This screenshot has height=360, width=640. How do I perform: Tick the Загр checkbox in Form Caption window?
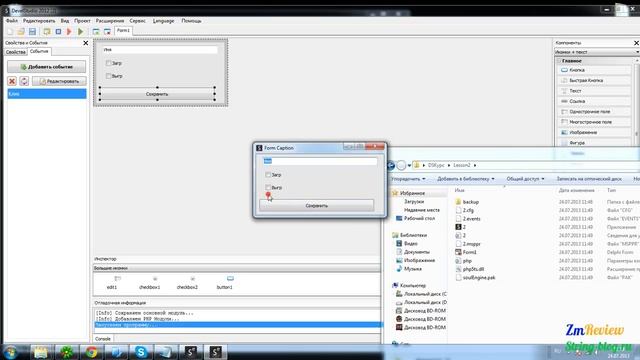click(268, 175)
